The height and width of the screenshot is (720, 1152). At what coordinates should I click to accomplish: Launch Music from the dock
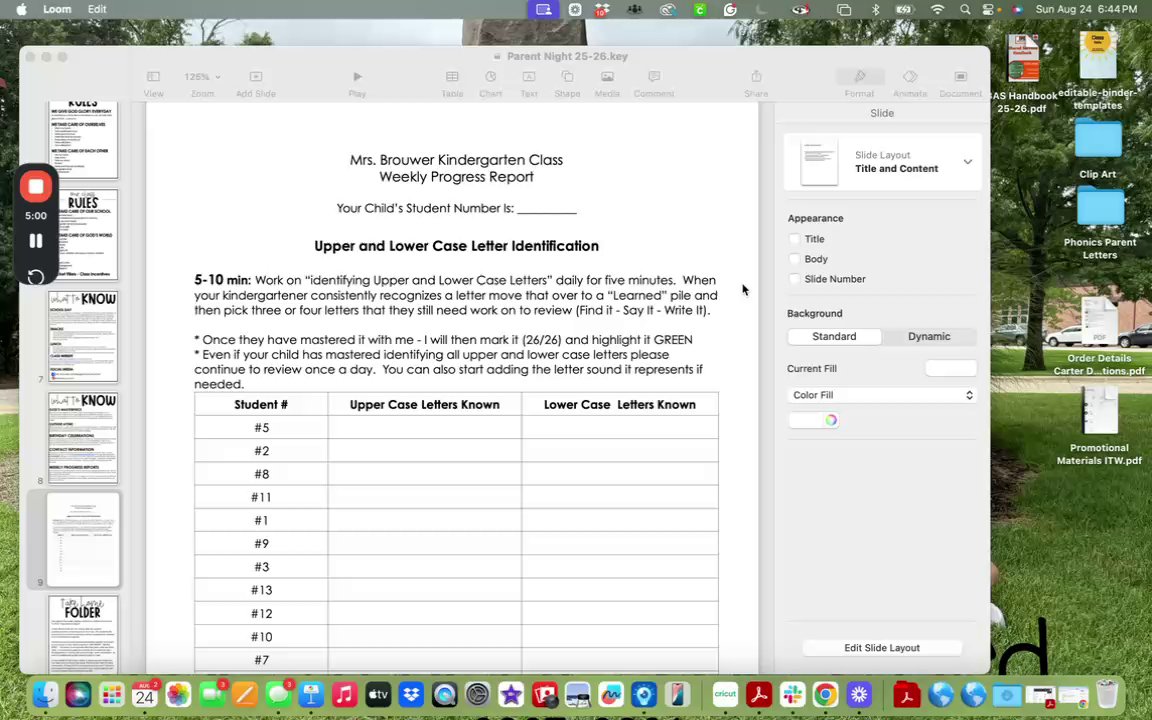[344, 694]
